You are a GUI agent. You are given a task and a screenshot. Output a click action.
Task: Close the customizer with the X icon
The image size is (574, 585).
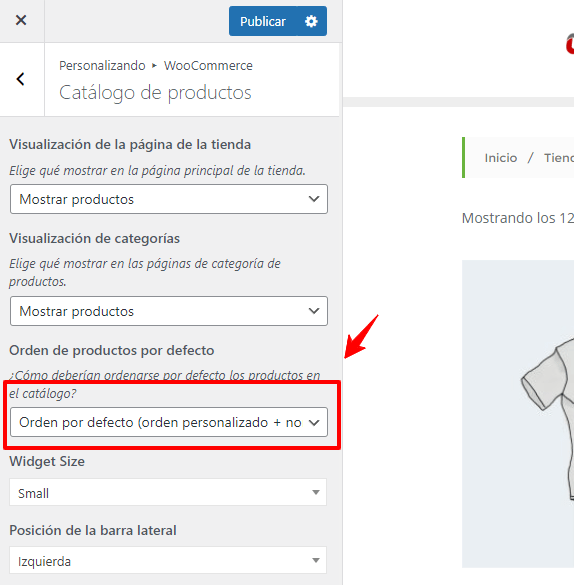tap(21, 20)
